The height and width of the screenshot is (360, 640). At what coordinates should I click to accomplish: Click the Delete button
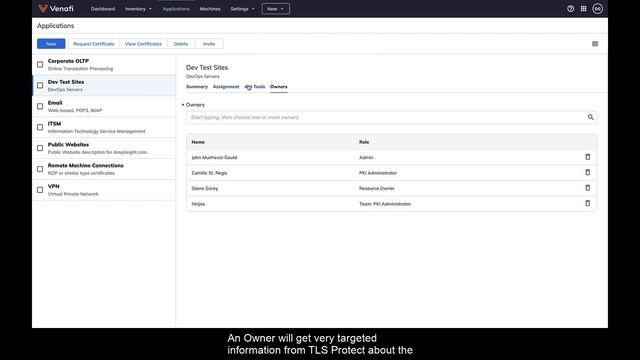181,44
